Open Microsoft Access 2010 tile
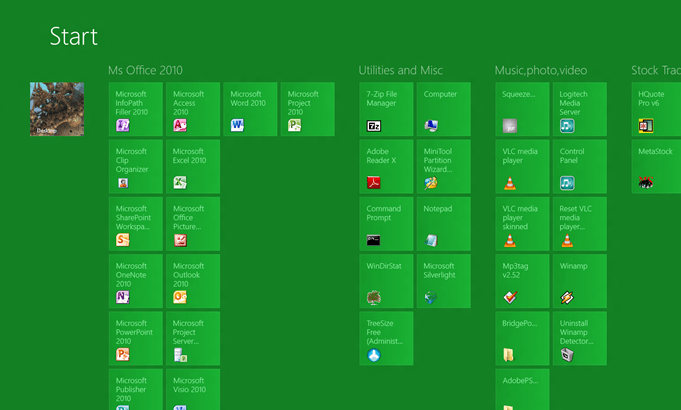The width and height of the screenshot is (681, 410). (193, 109)
